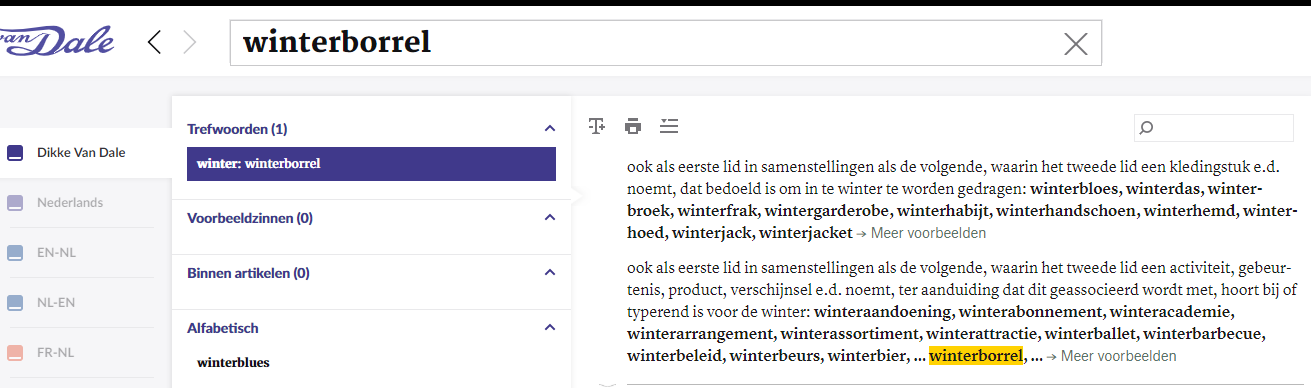Collapse the Binnen artikelen section
Screen dimensions: 1311x388
(x=549, y=272)
